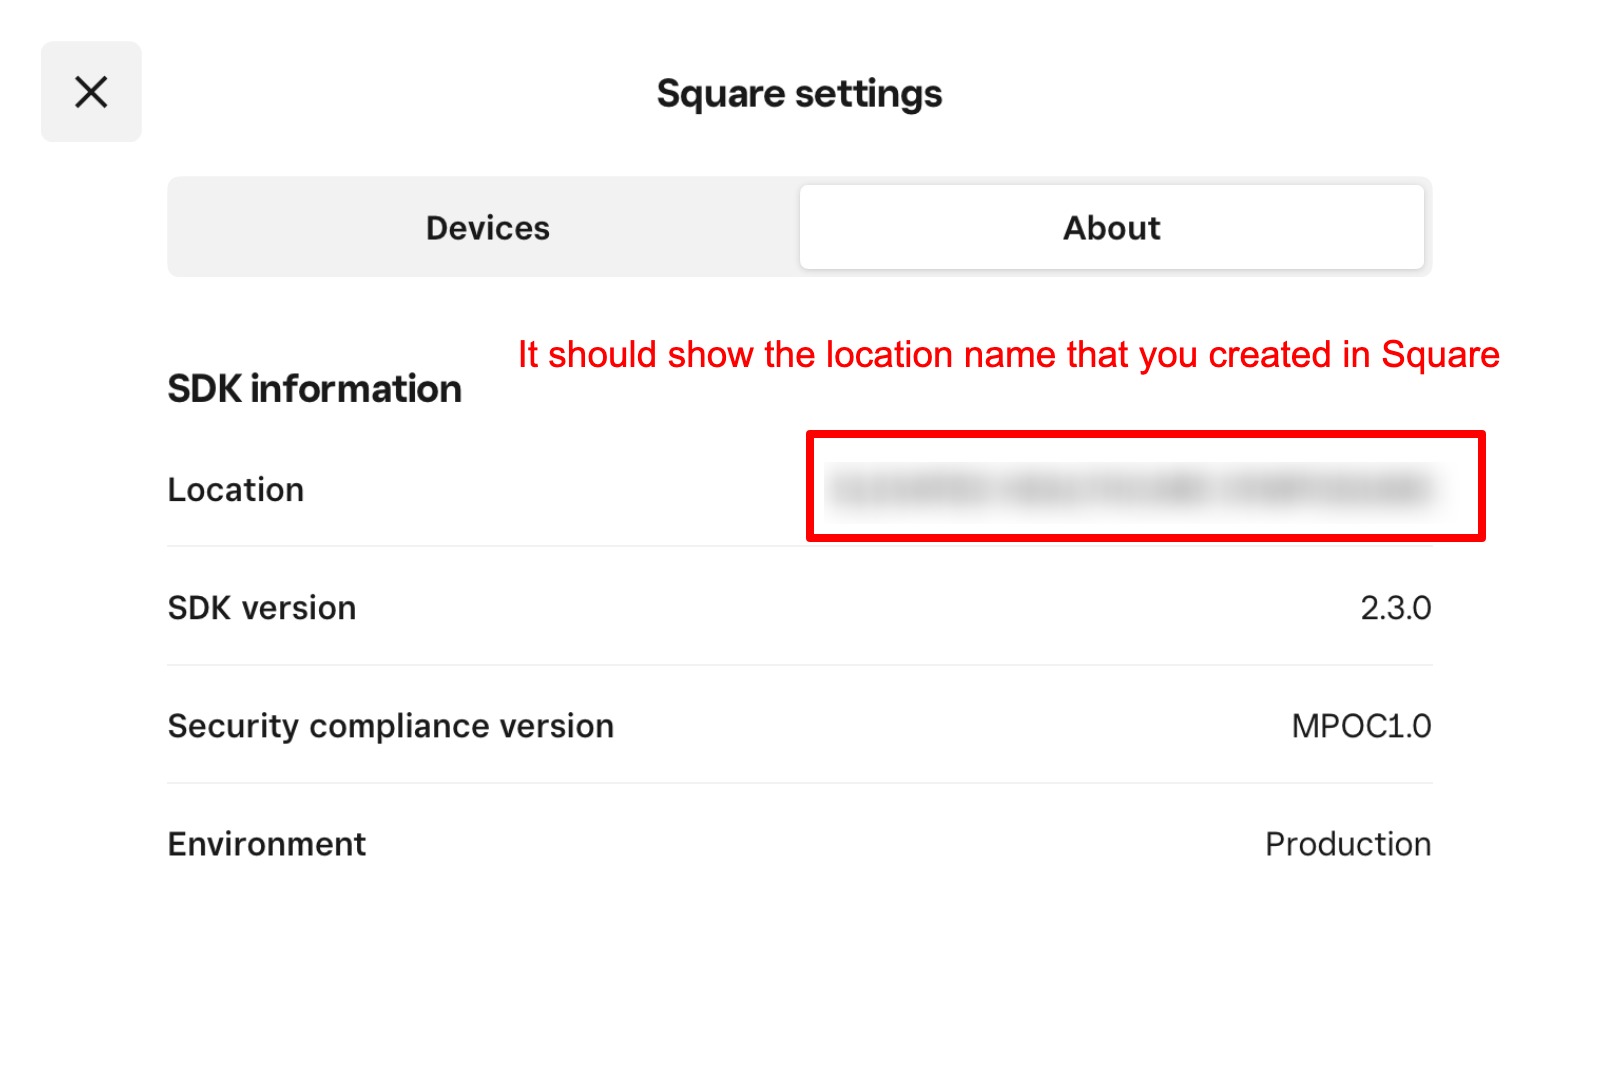Click the word information in SDK heading
The height and width of the screenshot is (1074, 1610).
click(x=356, y=389)
